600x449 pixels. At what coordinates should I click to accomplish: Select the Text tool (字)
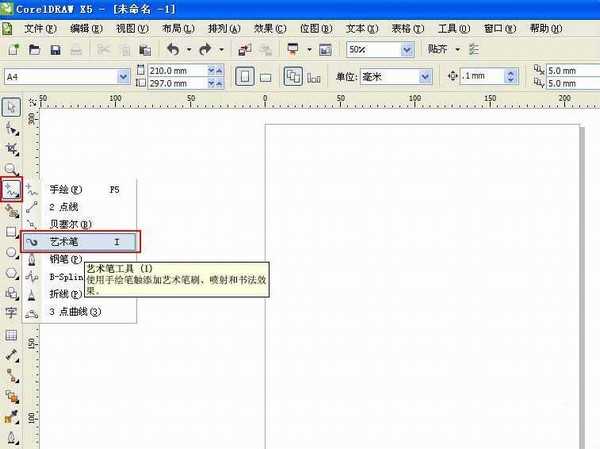click(x=11, y=313)
